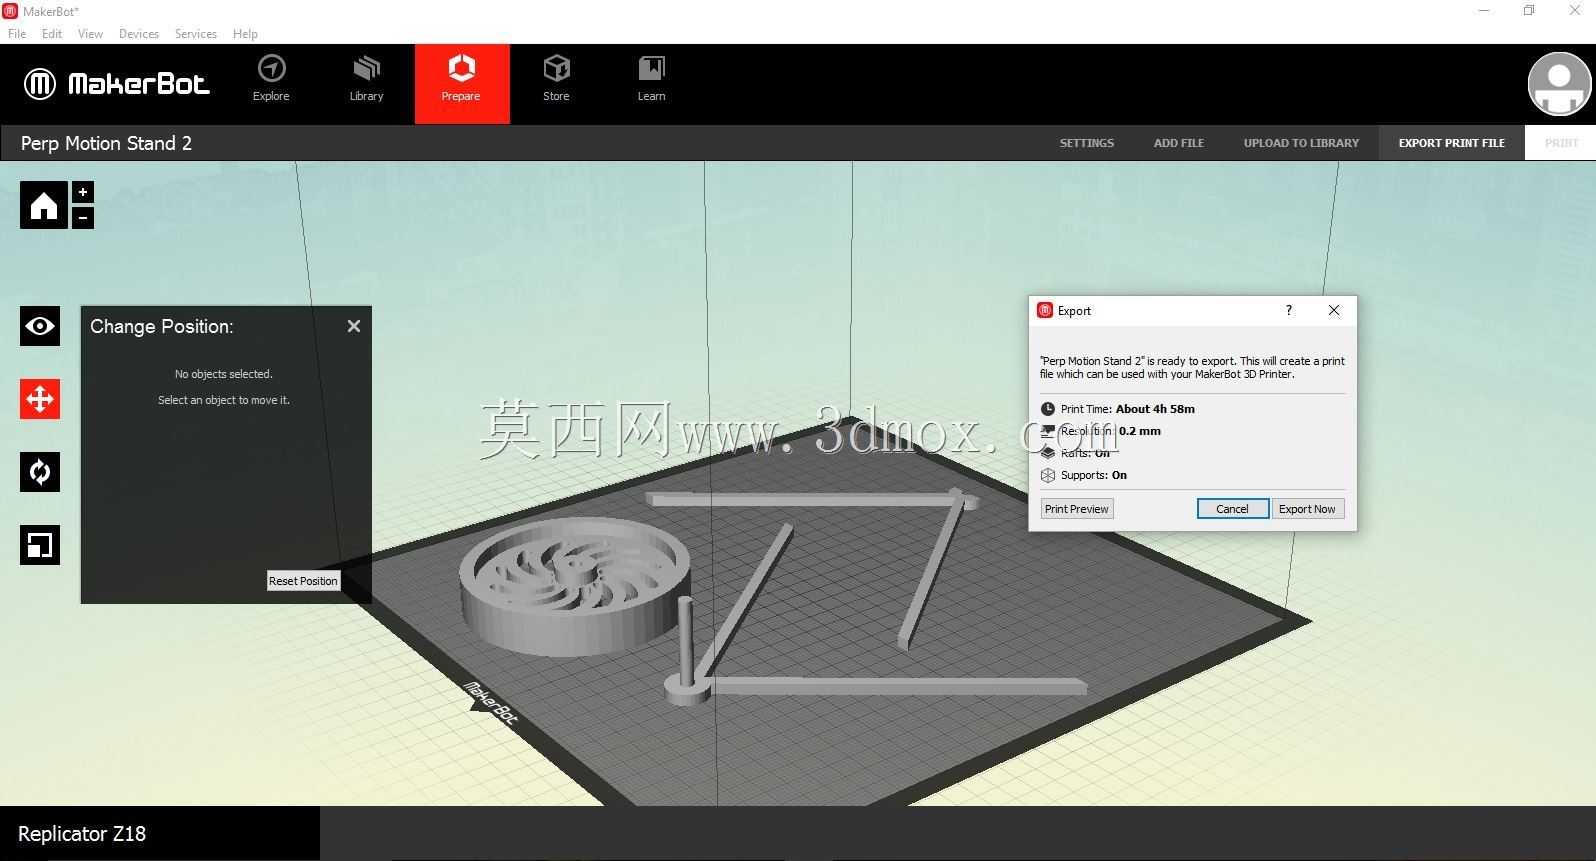This screenshot has width=1596, height=861.
Task: Click Reset Position button
Action: click(303, 581)
